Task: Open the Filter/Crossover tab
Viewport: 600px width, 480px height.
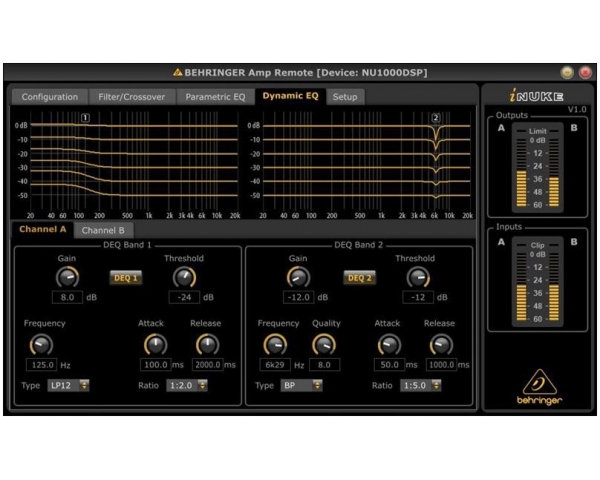Action: tap(132, 97)
